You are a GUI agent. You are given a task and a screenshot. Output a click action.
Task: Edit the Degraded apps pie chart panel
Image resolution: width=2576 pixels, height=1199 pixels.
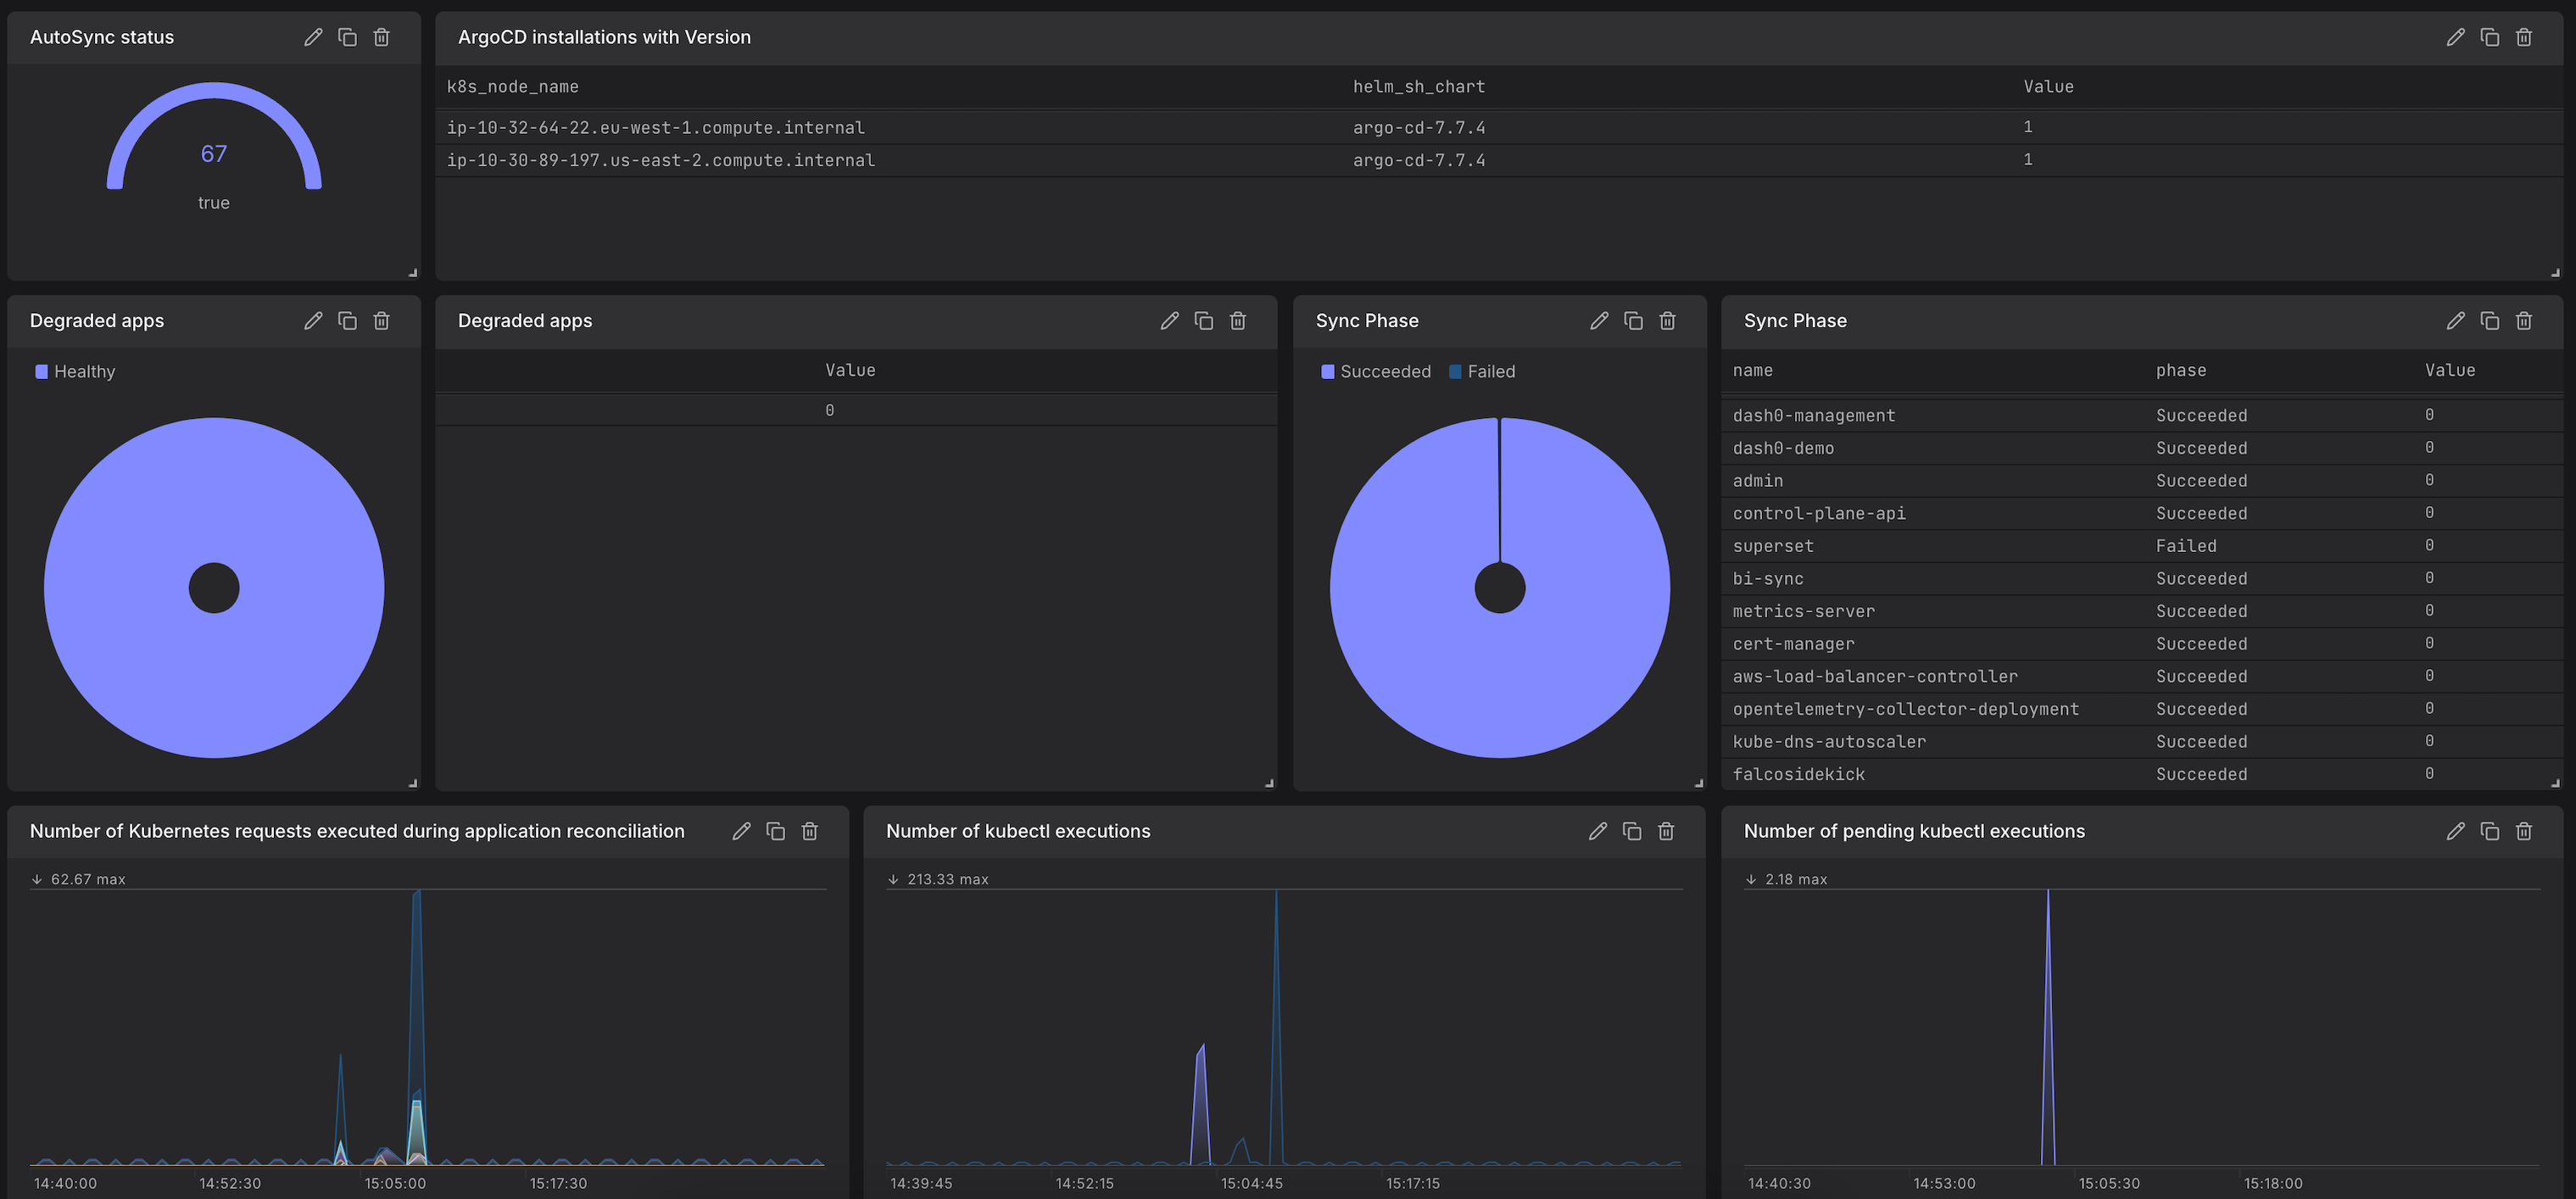(313, 320)
